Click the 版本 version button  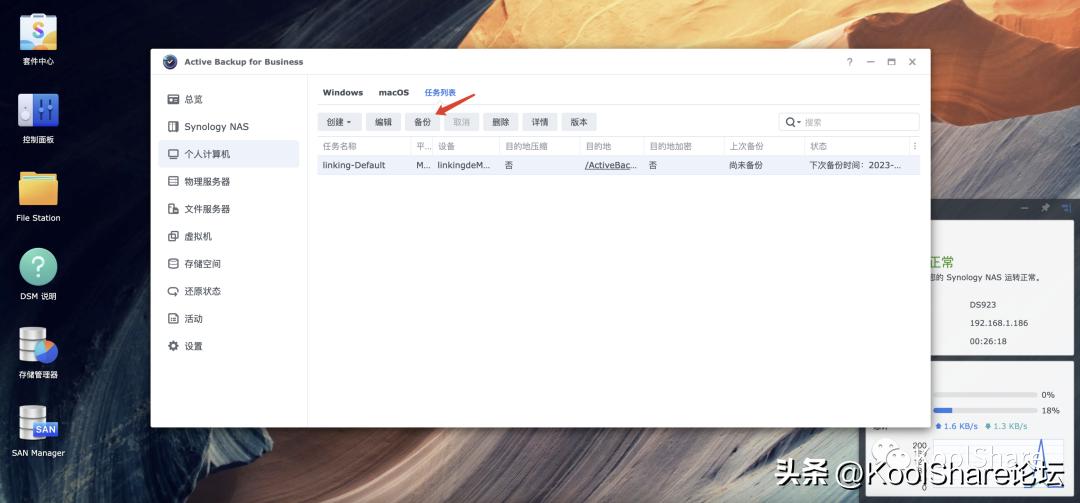pyautogui.click(x=579, y=122)
